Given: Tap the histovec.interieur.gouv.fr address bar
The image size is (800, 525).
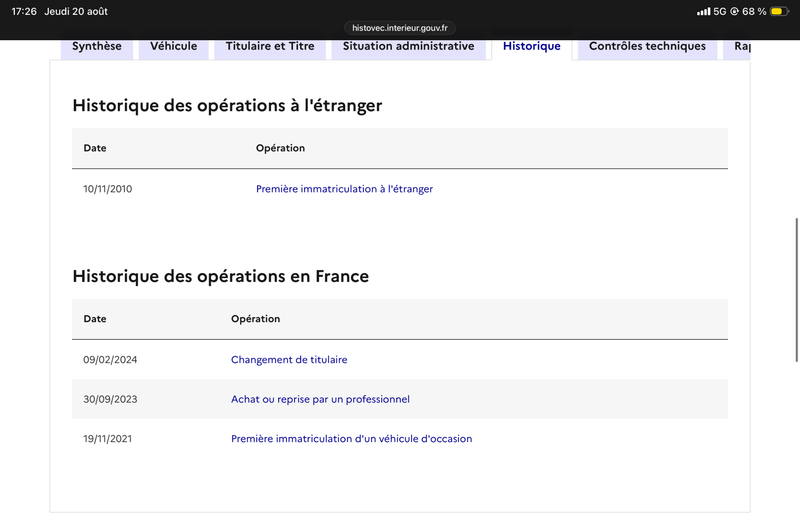Looking at the screenshot, I should [x=400, y=28].
